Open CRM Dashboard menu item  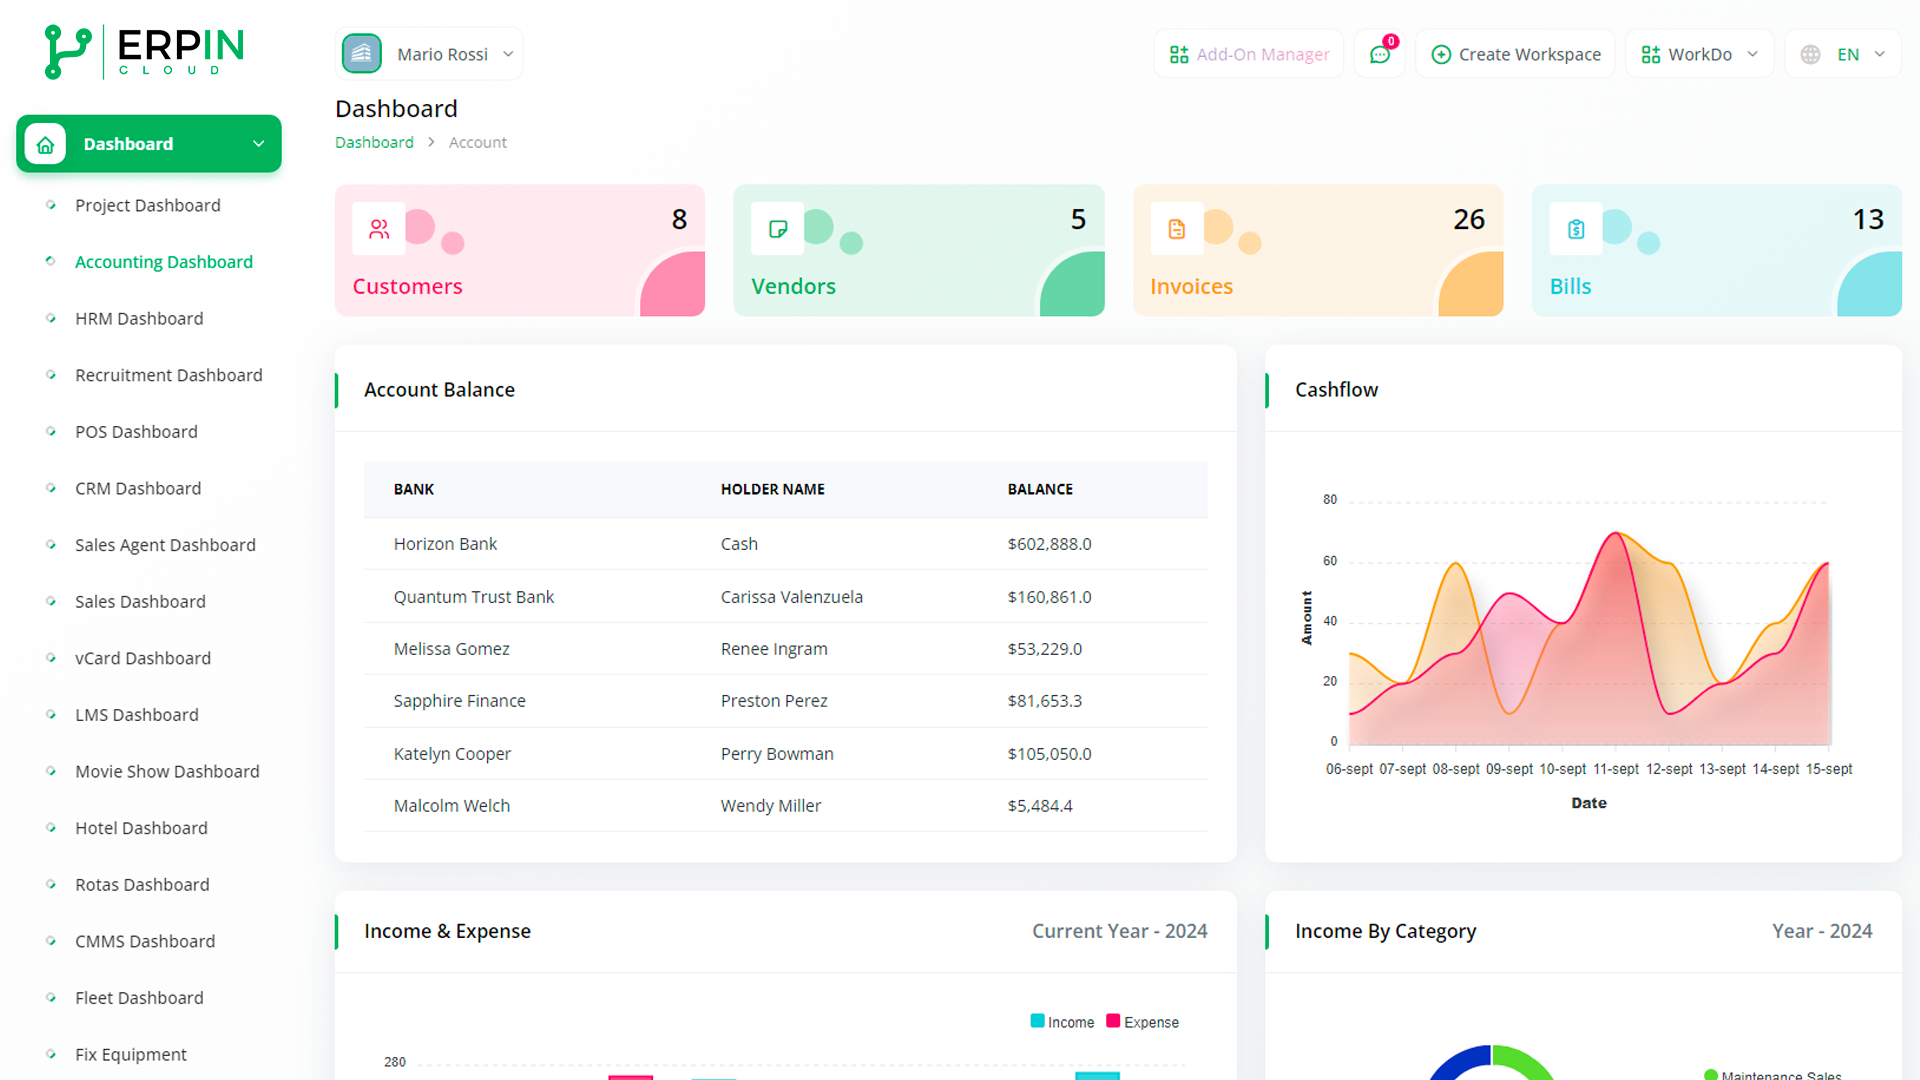(x=138, y=488)
